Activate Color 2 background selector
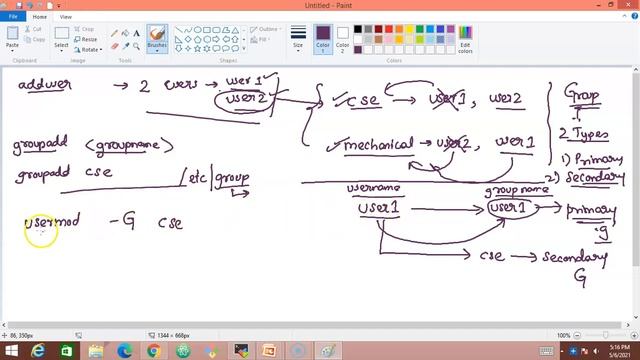This screenshot has width=640, height=360. coord(342,39)
